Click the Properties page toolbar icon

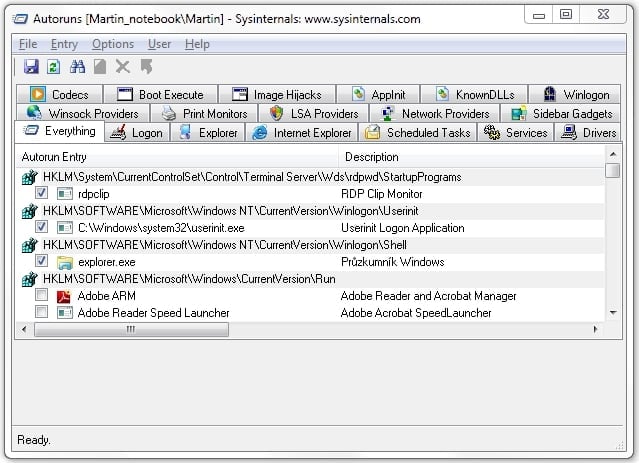click(x=100, y=66)
